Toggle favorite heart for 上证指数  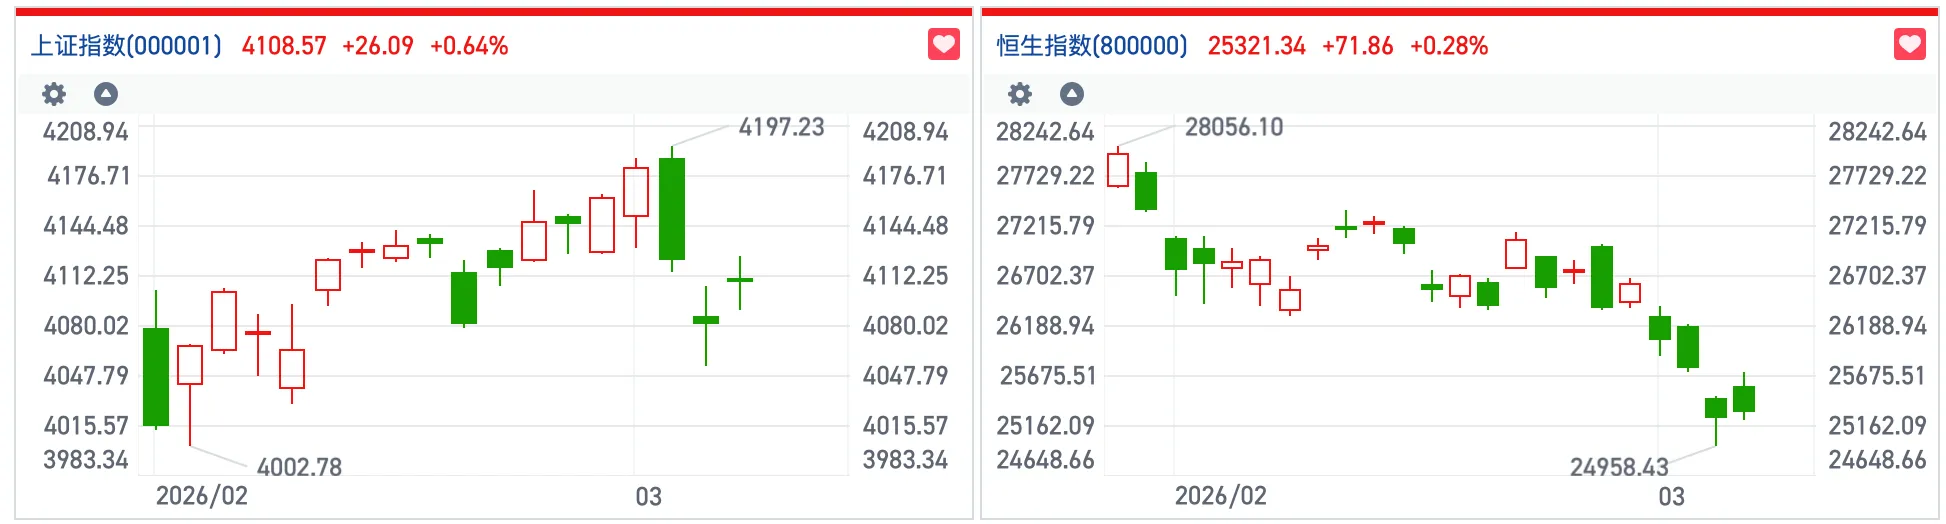click(944, 45)
